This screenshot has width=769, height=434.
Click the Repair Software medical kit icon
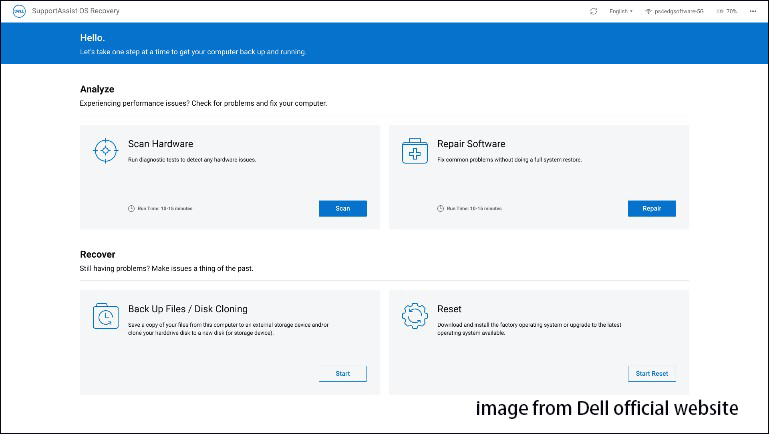415,151
